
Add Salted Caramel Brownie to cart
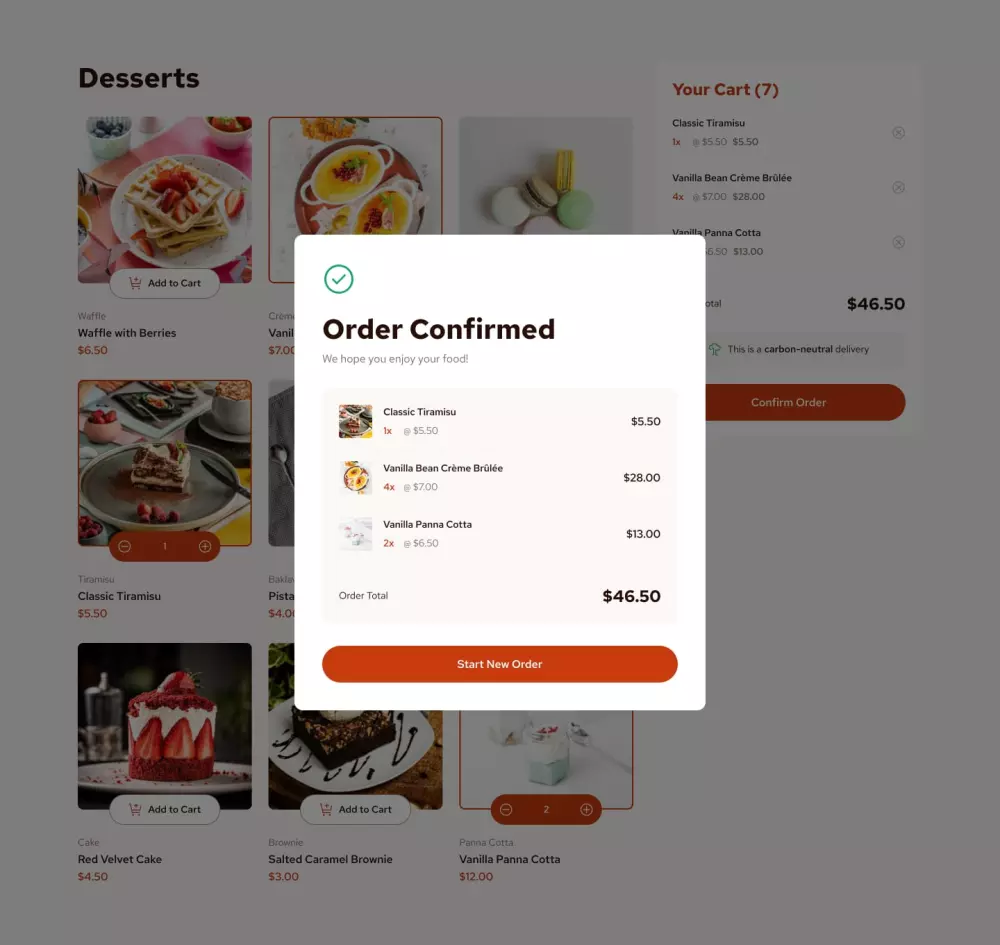pyautogui.click(x=355, y=809)
